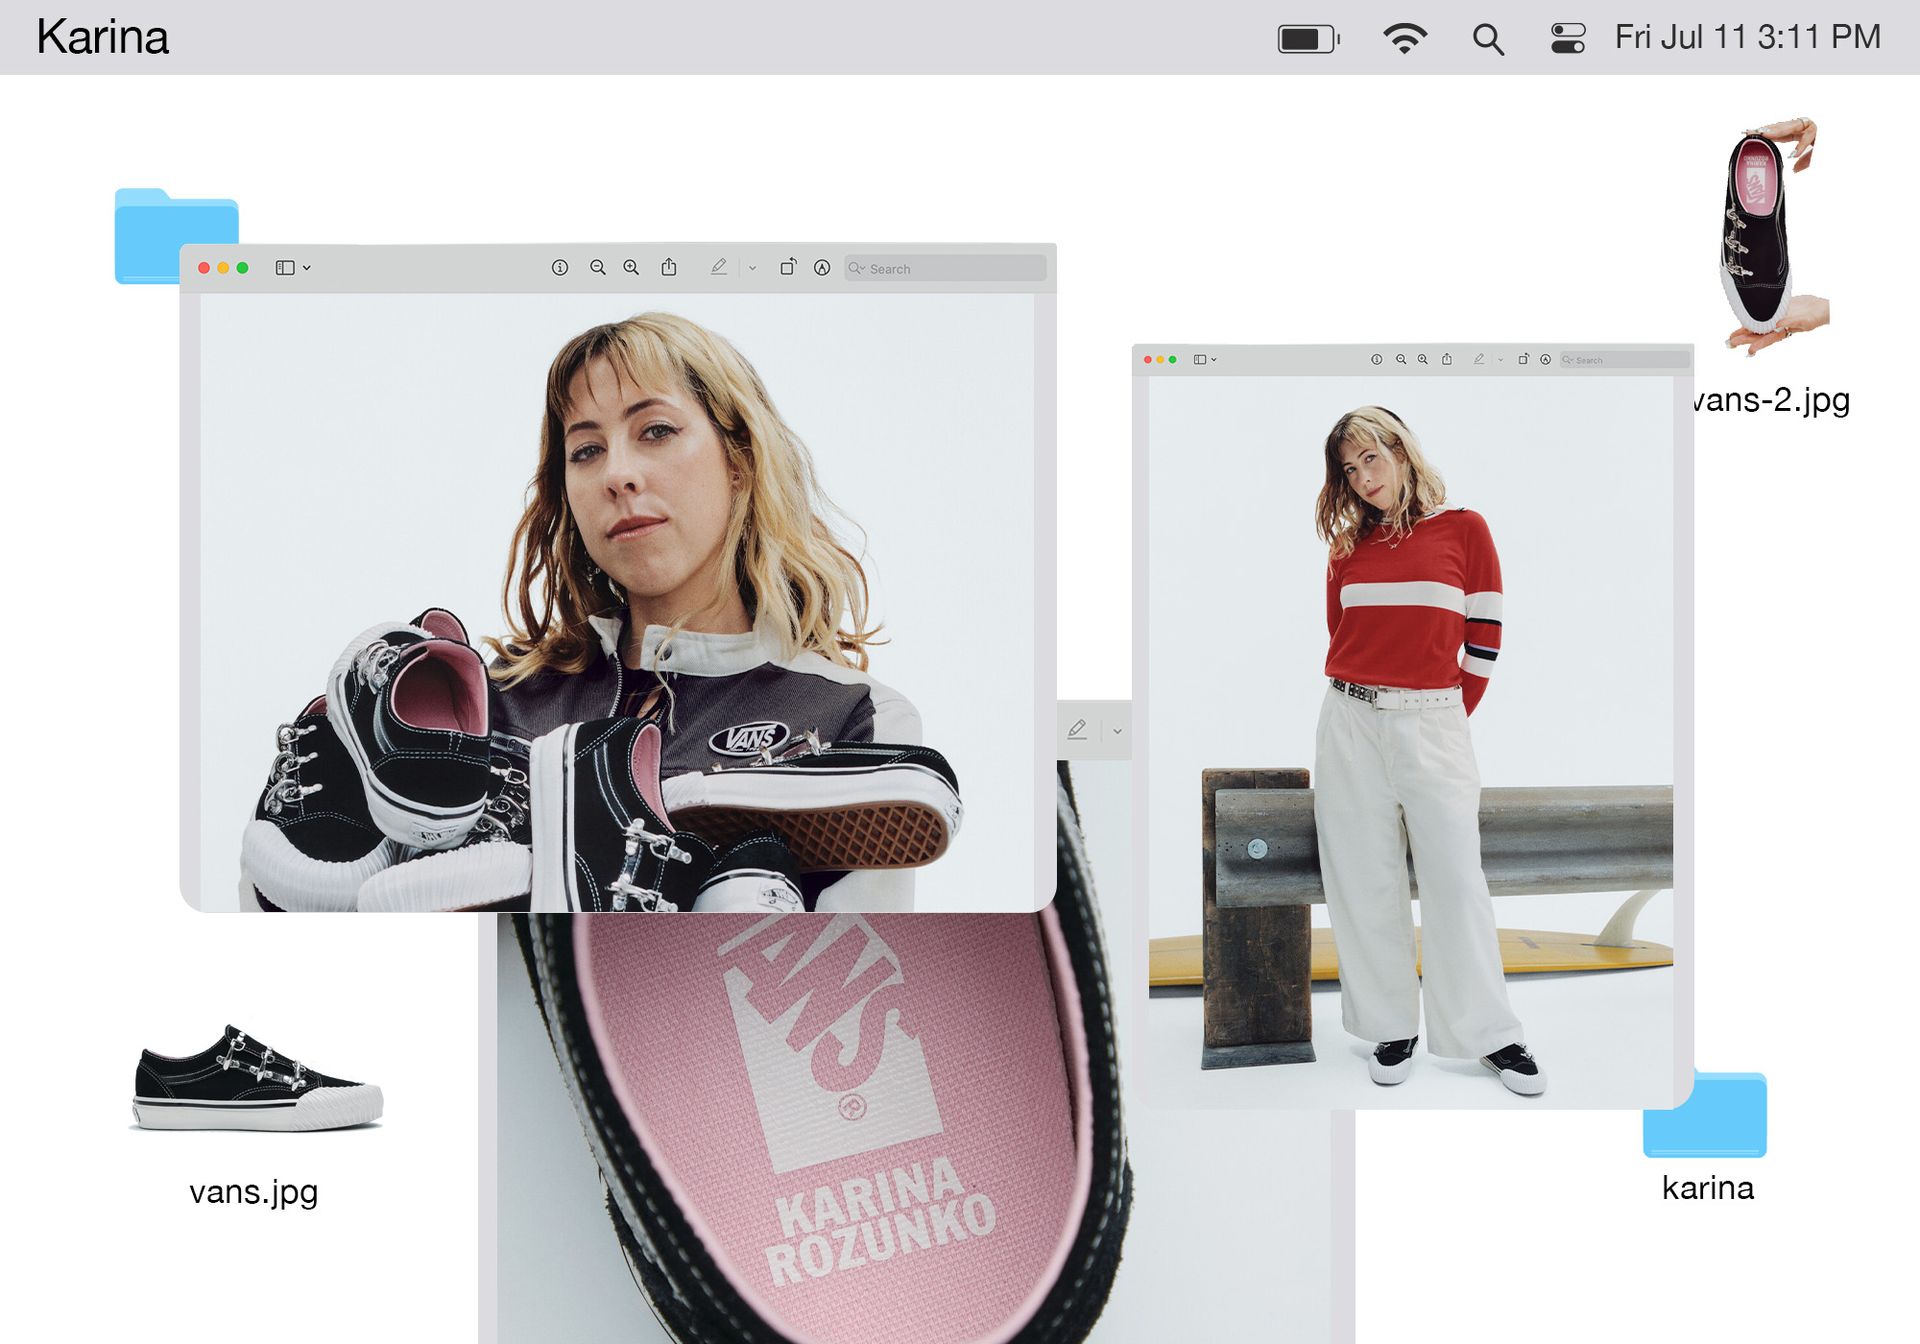
Task: Click the Search field in large preview window
Action: click(945, 268)
